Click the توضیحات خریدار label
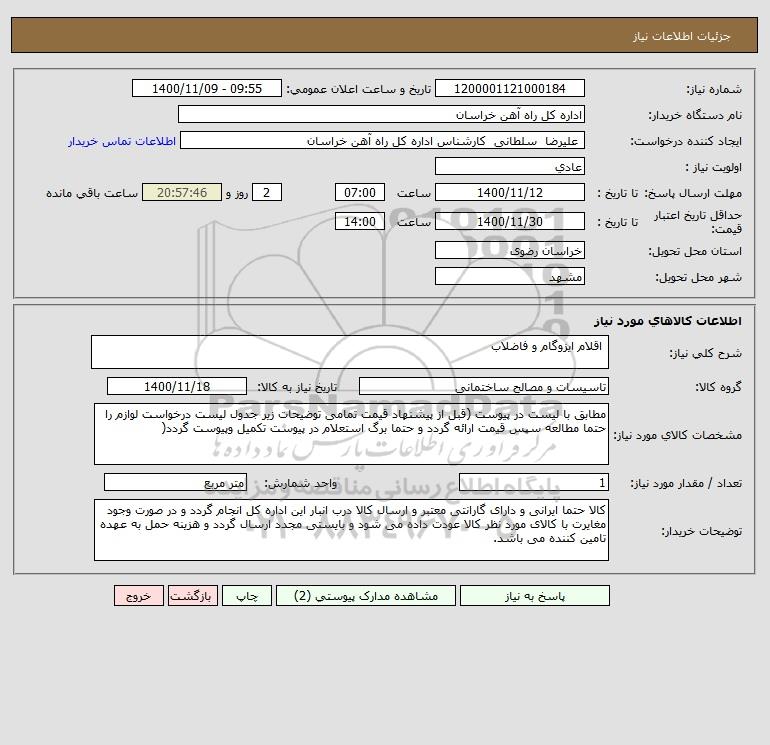Image resolution: width=770 pixels, height=745 pixels. [x=701, y=531]
